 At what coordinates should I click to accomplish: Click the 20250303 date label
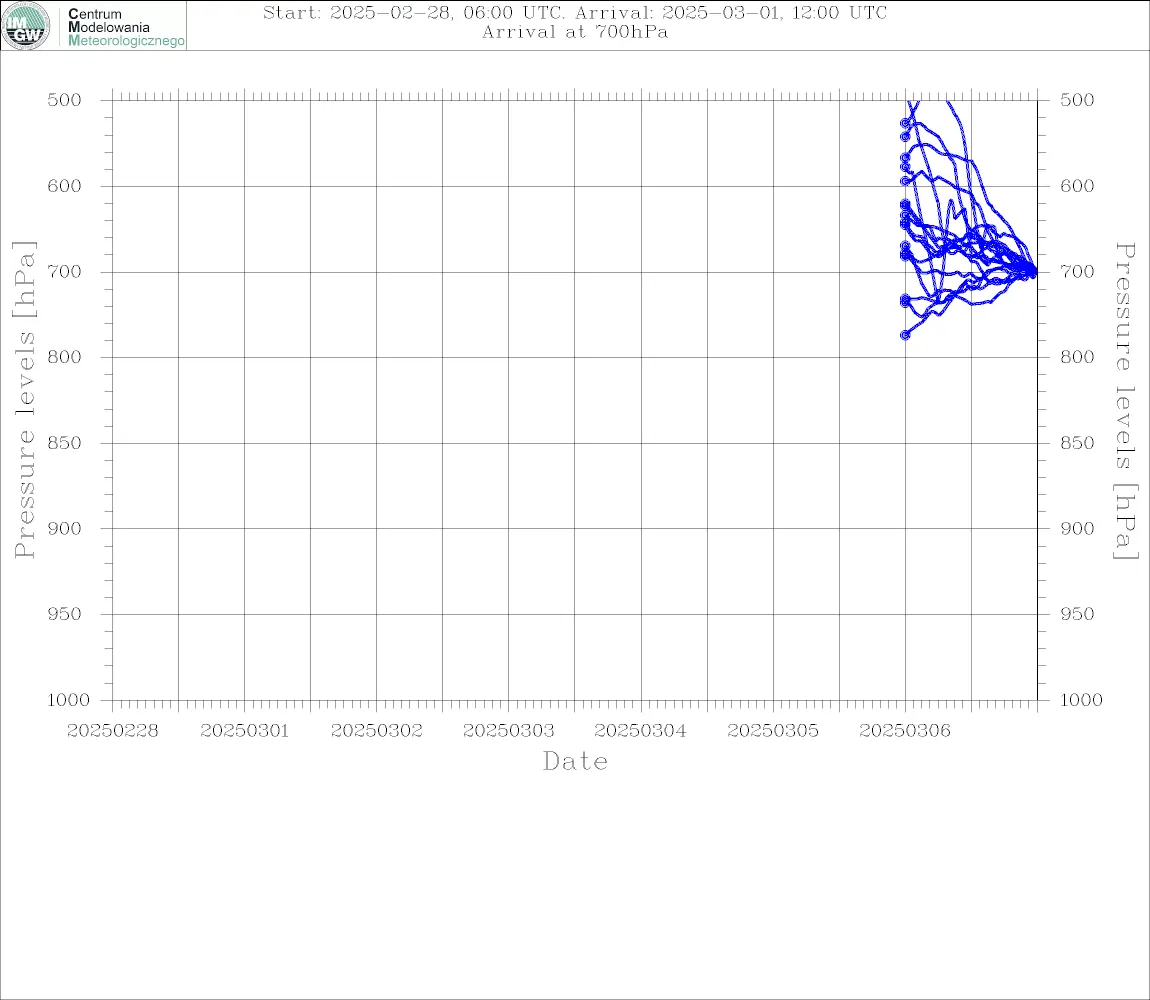[509, 731]
